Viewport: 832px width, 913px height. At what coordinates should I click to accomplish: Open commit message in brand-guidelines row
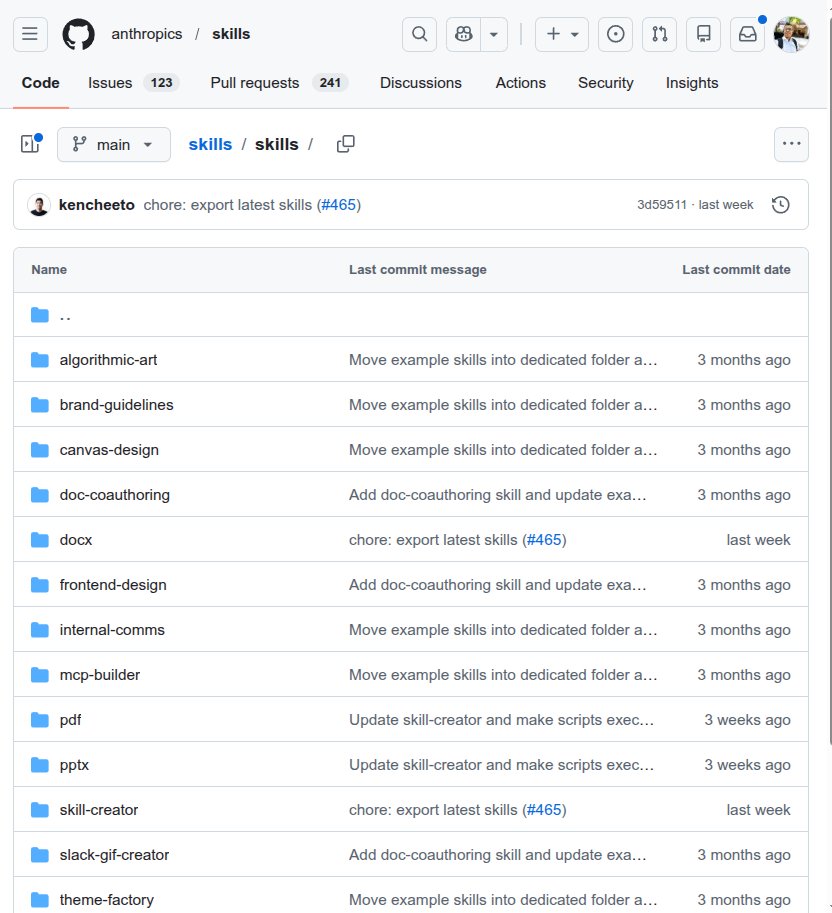pos(503,405)
